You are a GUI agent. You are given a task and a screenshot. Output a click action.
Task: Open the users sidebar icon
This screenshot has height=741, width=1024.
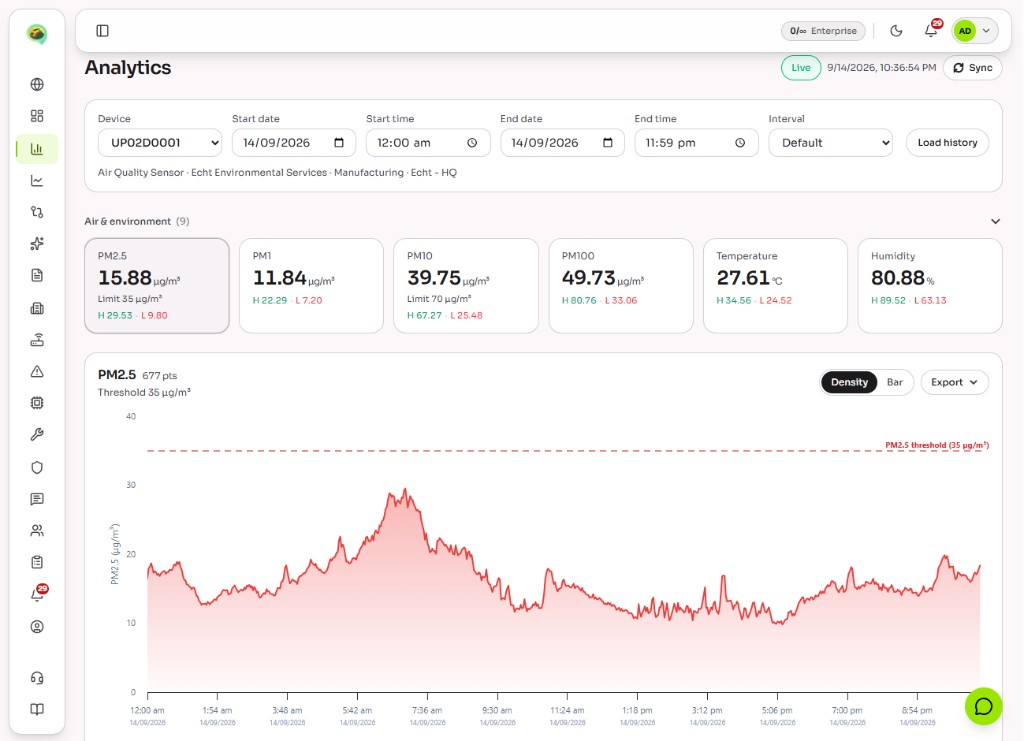click(x=37, y=531)
